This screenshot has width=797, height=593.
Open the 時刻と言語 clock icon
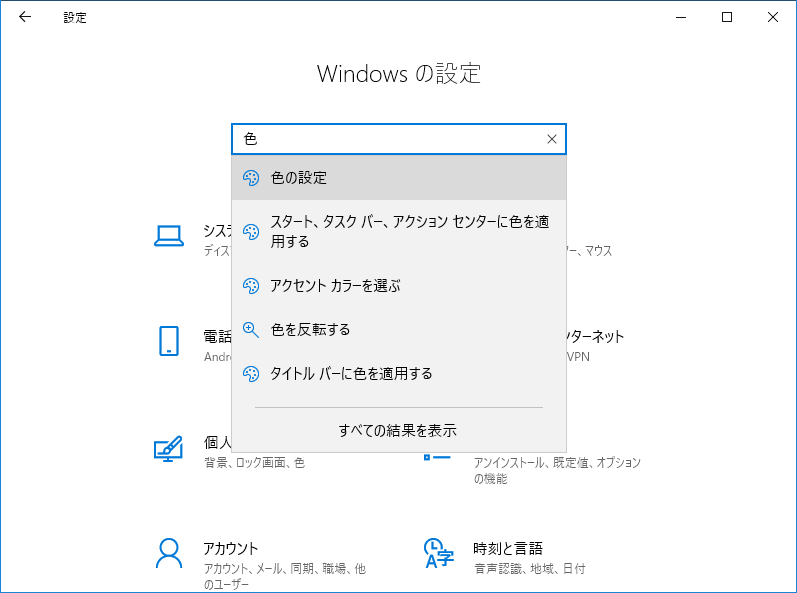438,553
